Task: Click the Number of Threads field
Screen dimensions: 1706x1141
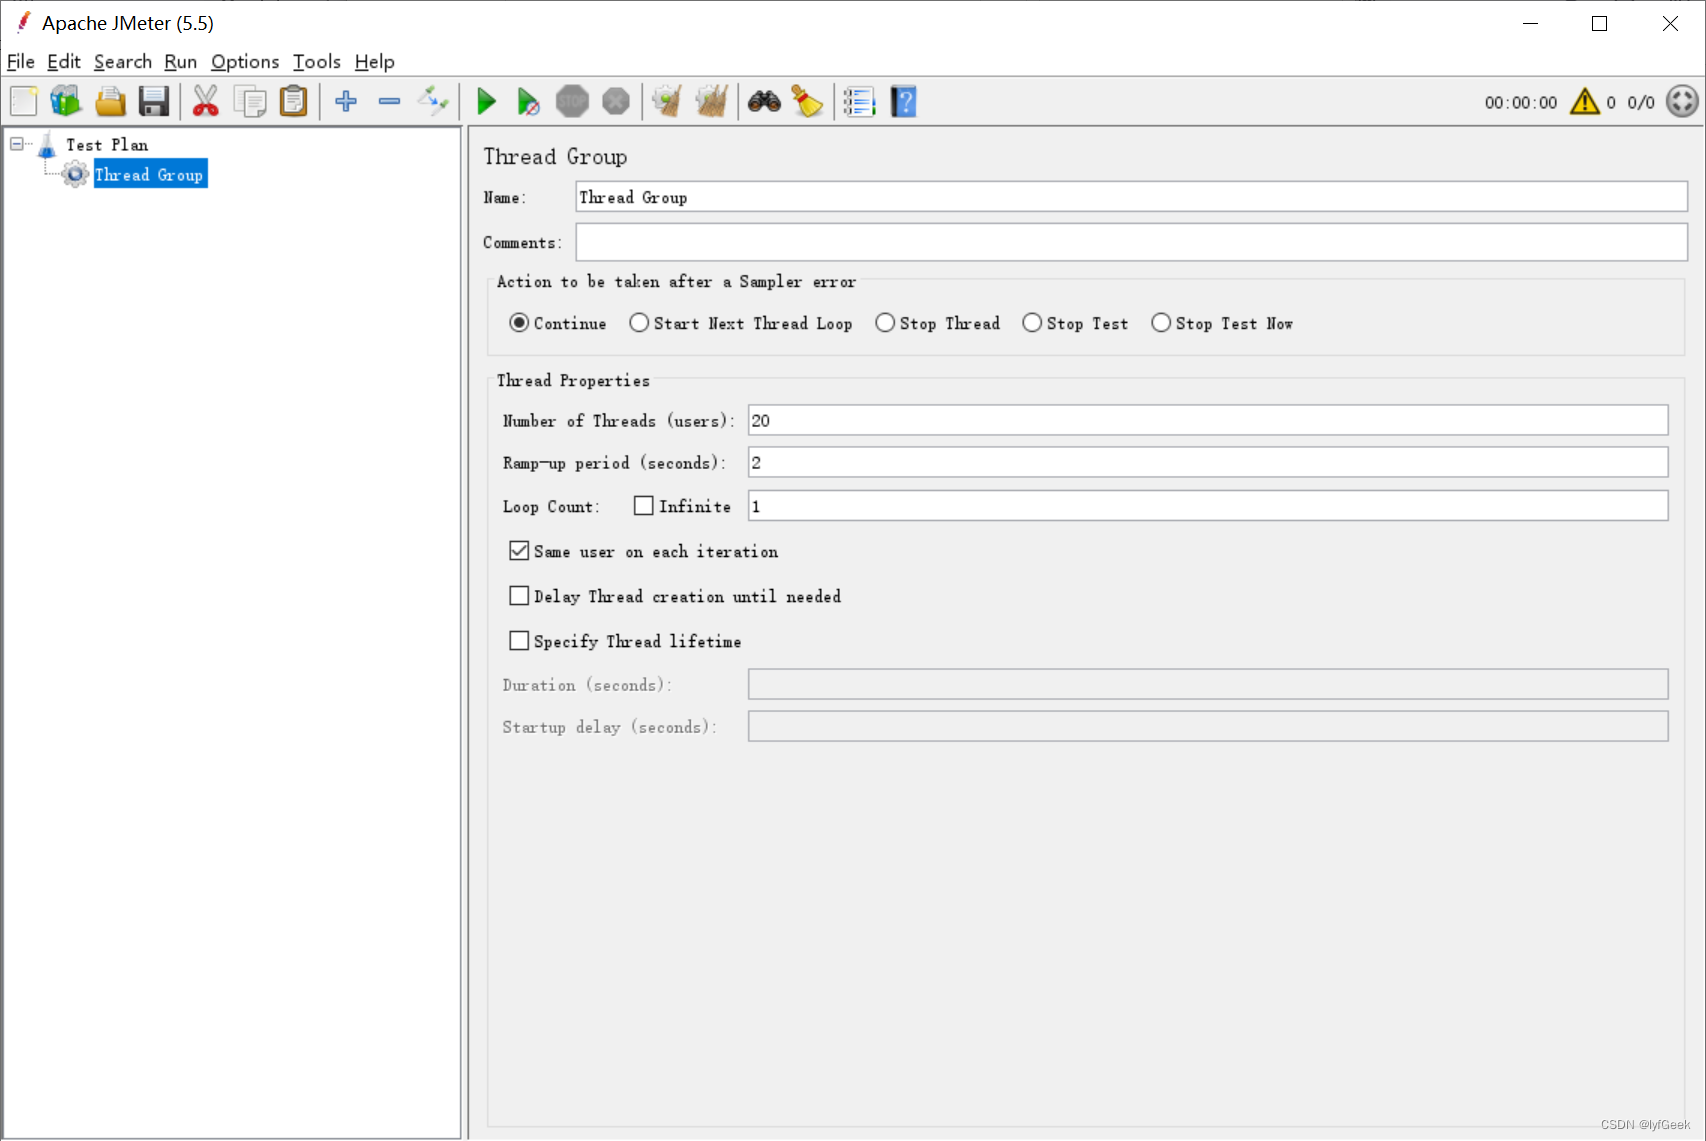Action: (x=1208, y=420)
